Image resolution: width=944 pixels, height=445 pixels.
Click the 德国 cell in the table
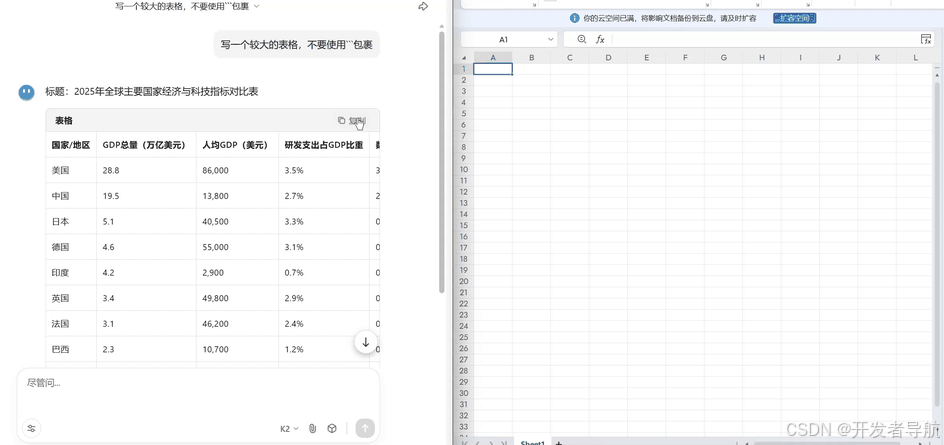(x=71, y=247)
